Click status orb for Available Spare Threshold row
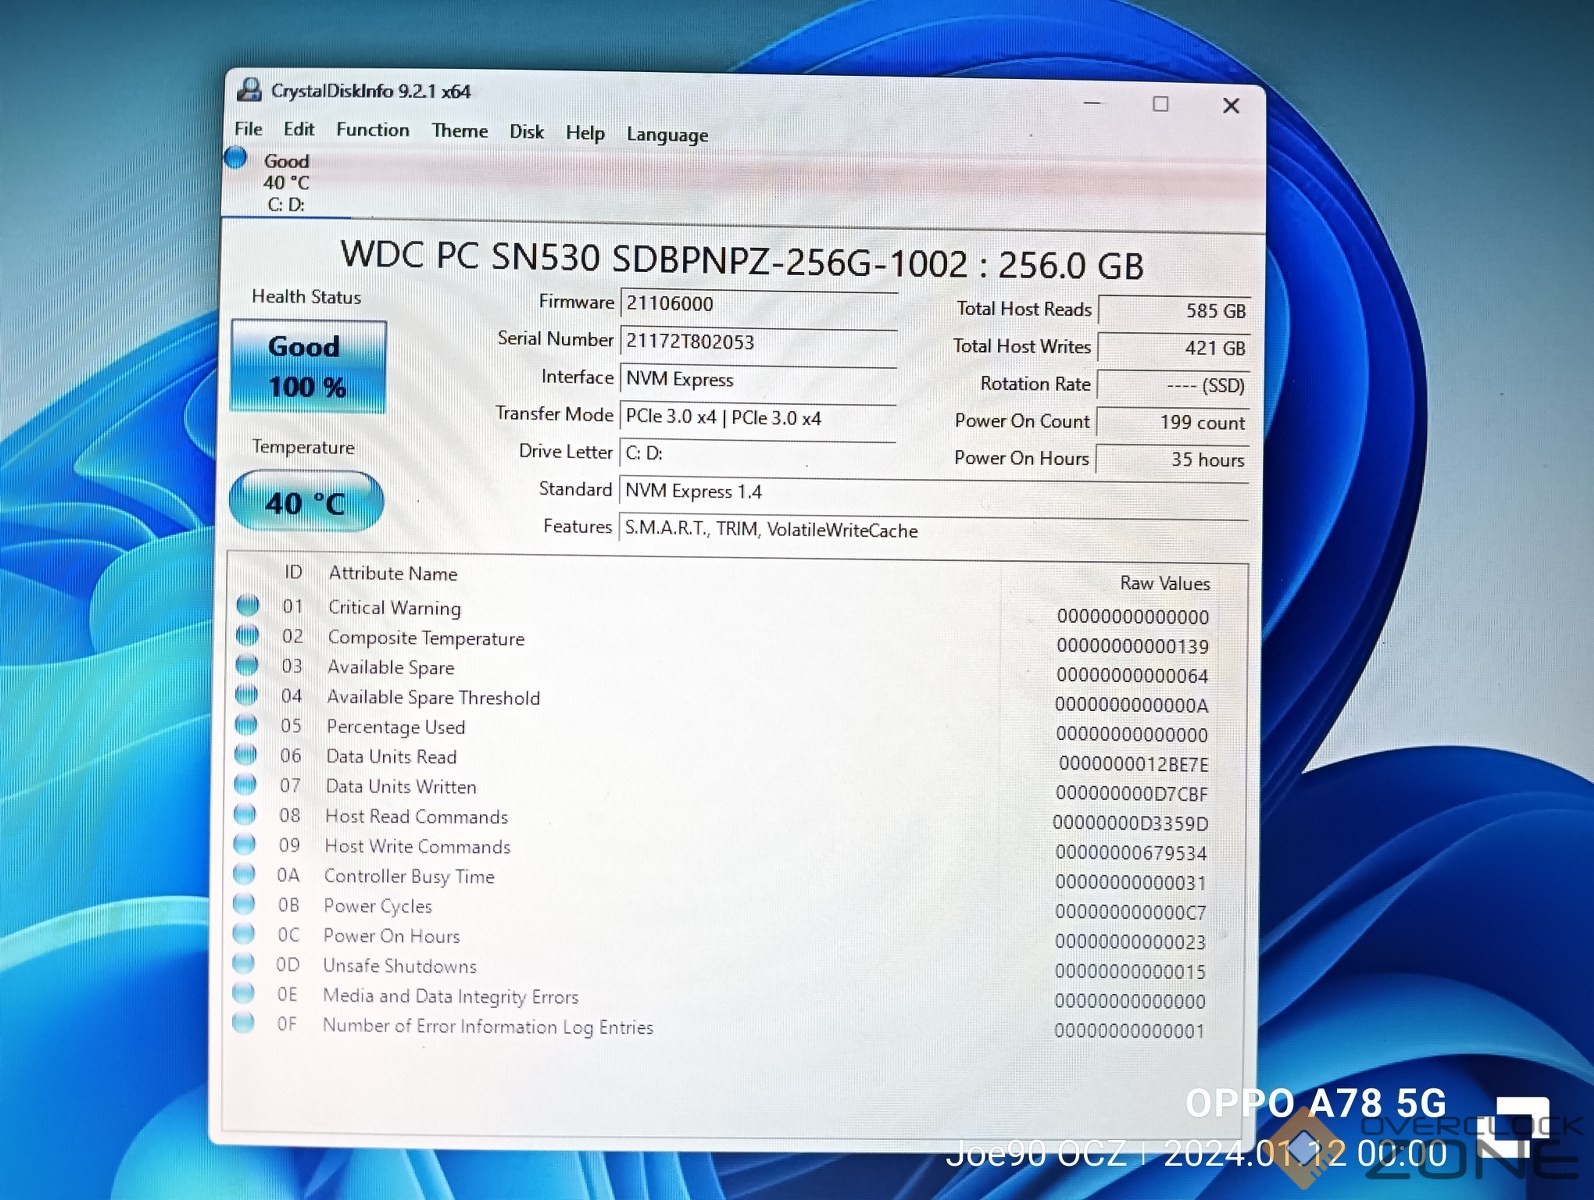This screenshot has height=1200, width=1594. (x=246, y=695)
